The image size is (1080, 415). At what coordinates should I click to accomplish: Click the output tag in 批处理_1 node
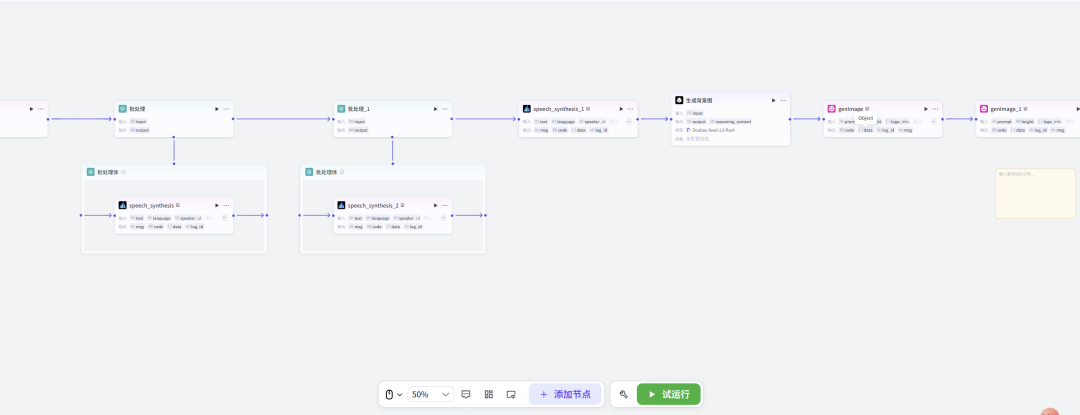pyautogui.click(x=358, y=129)
